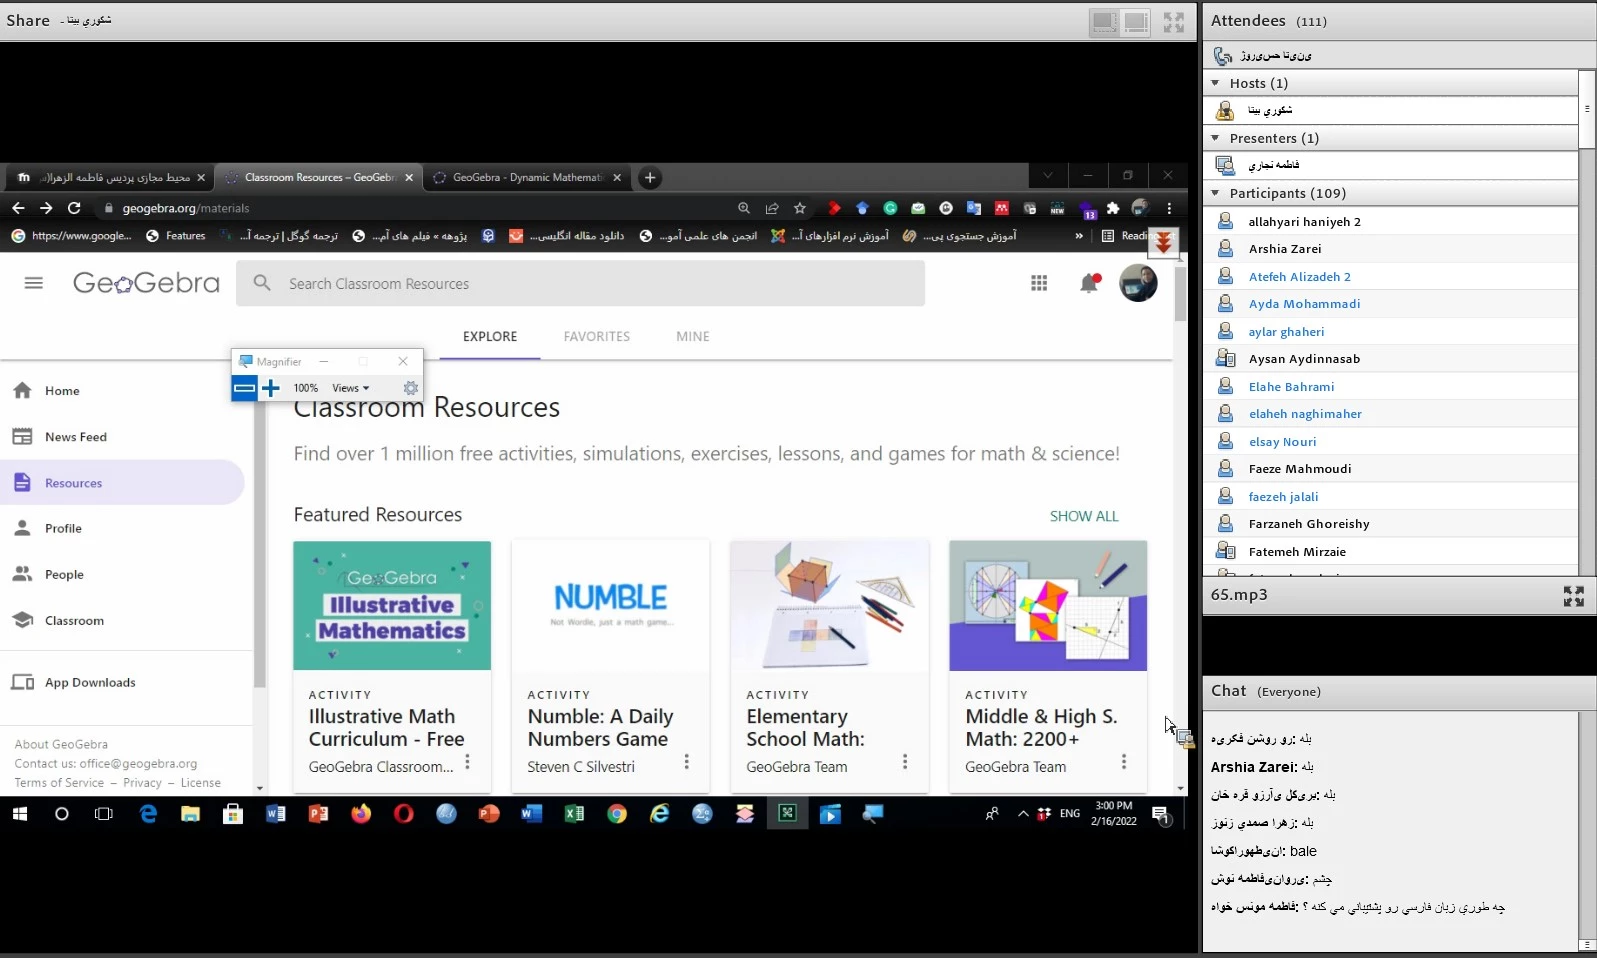Image resolution: width=1597 pixels, height=958 pixels.
Task: Open News Feed in the sidebar
Action: [75, 437]
